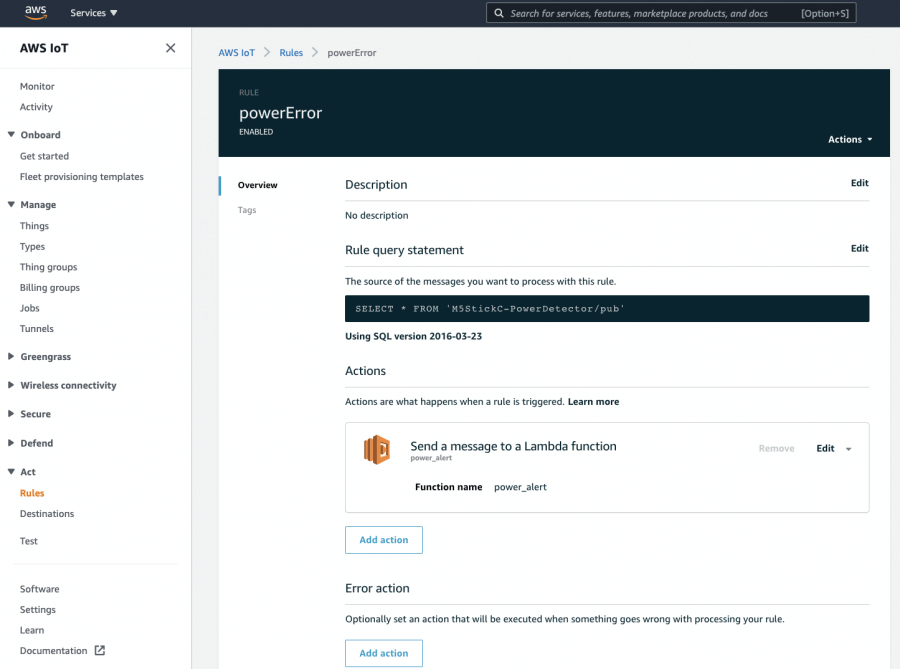900x669 pixels.
Task: Open Activity in the sidebar
Action: click(36, 107)
